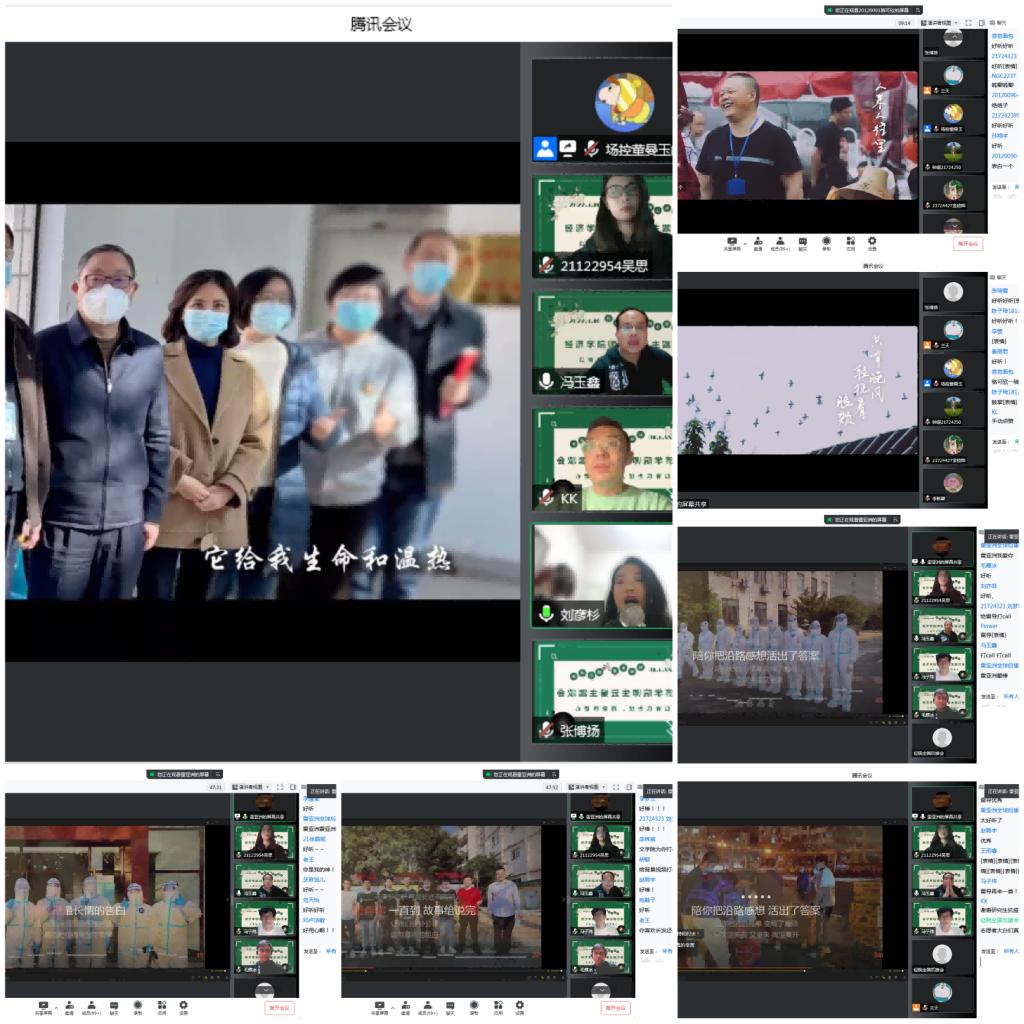Toggle 冯玉鑫's microphone icon in large window
Viewport: 1024px width, 1024px height.
[546, 381]
